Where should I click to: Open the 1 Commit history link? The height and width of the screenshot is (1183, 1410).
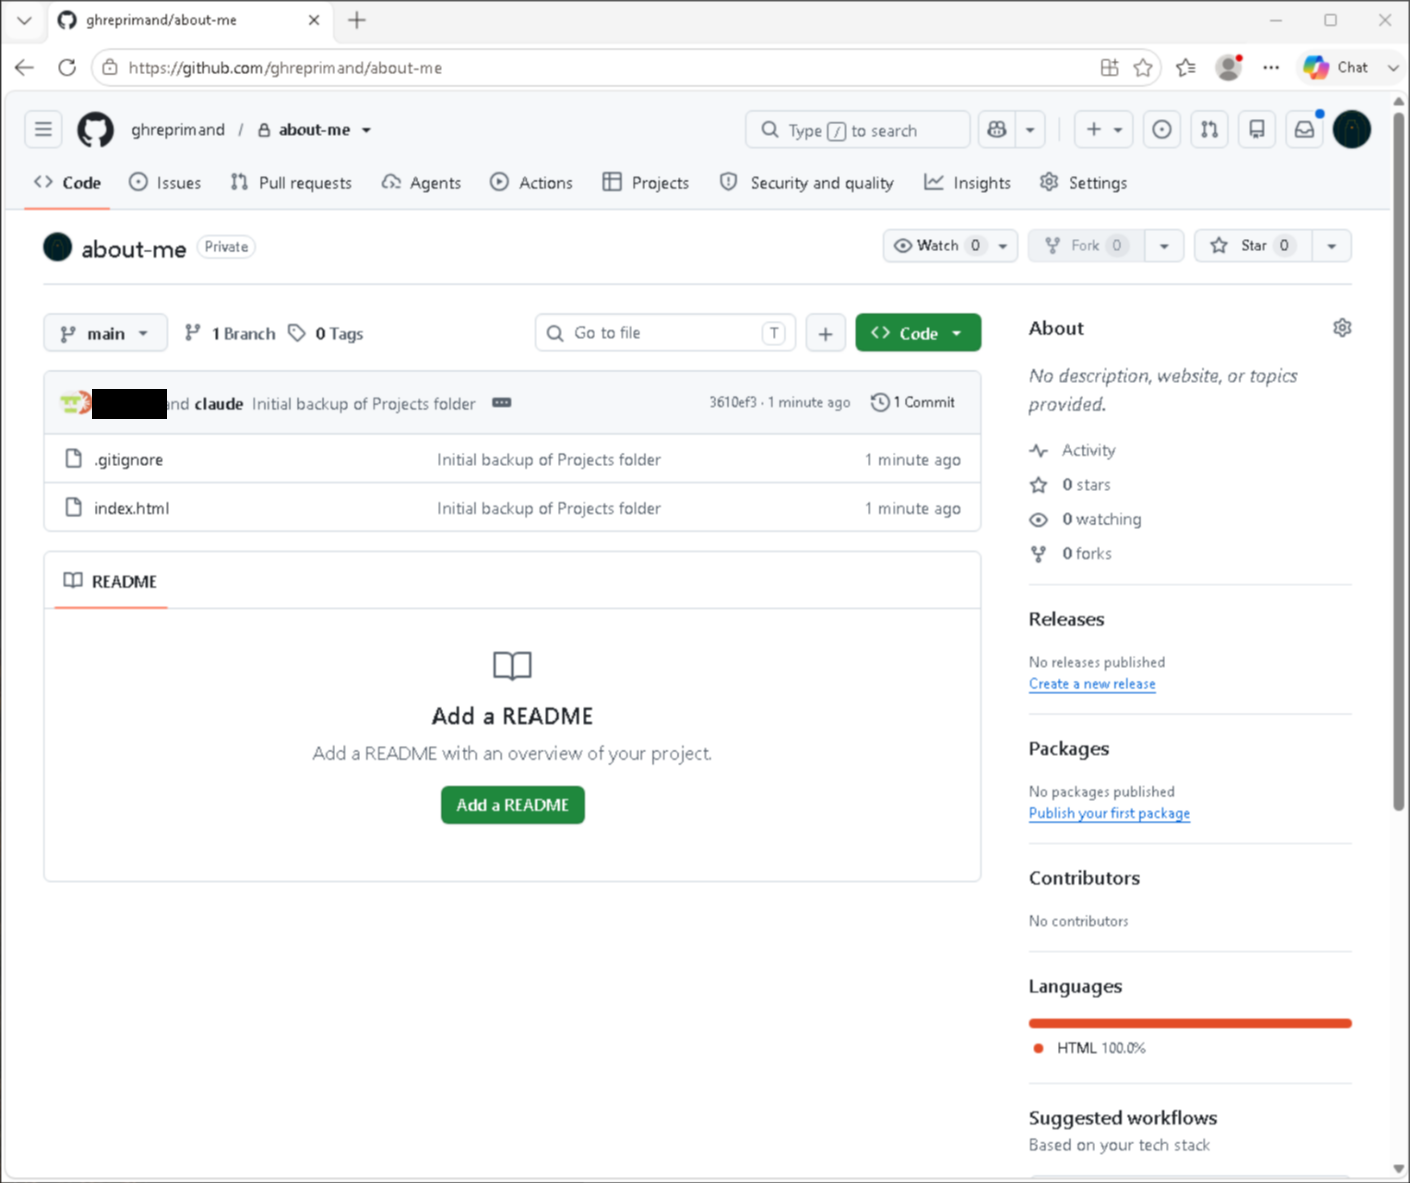pos(913,402)
